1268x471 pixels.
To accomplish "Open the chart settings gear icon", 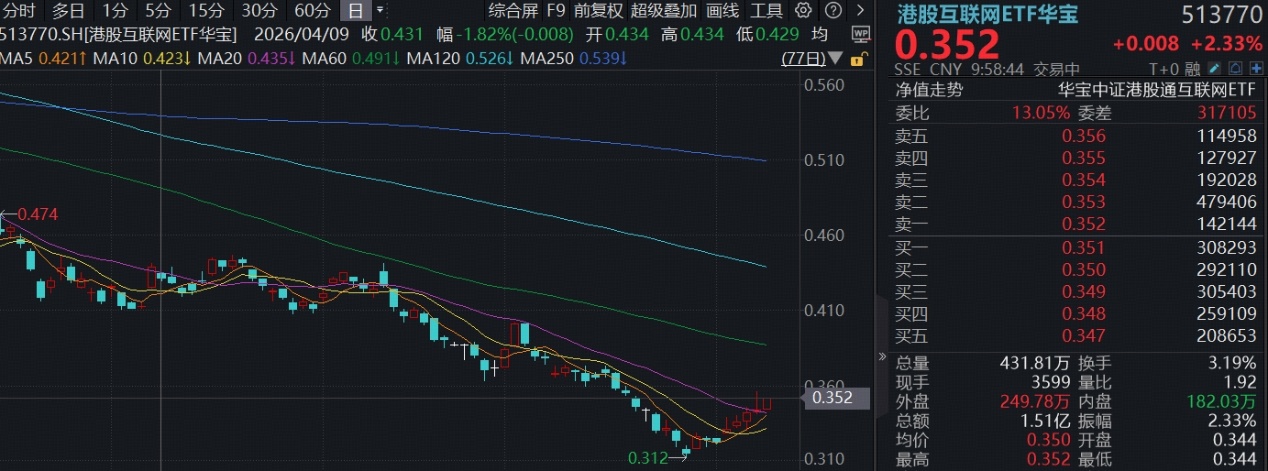I will 803,11.
